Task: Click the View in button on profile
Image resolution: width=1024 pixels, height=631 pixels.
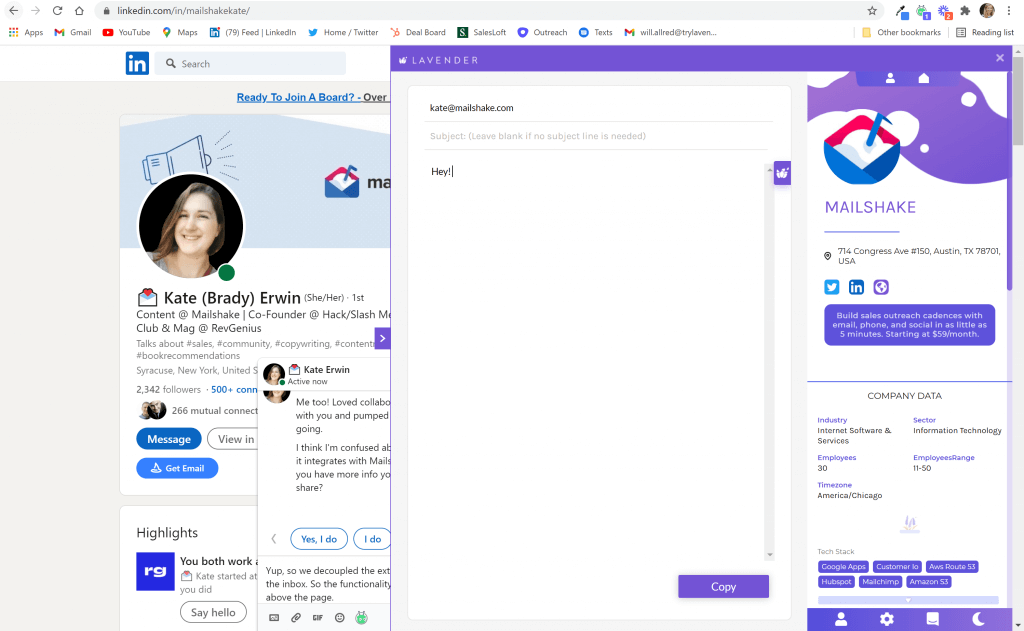Action: 233,439
